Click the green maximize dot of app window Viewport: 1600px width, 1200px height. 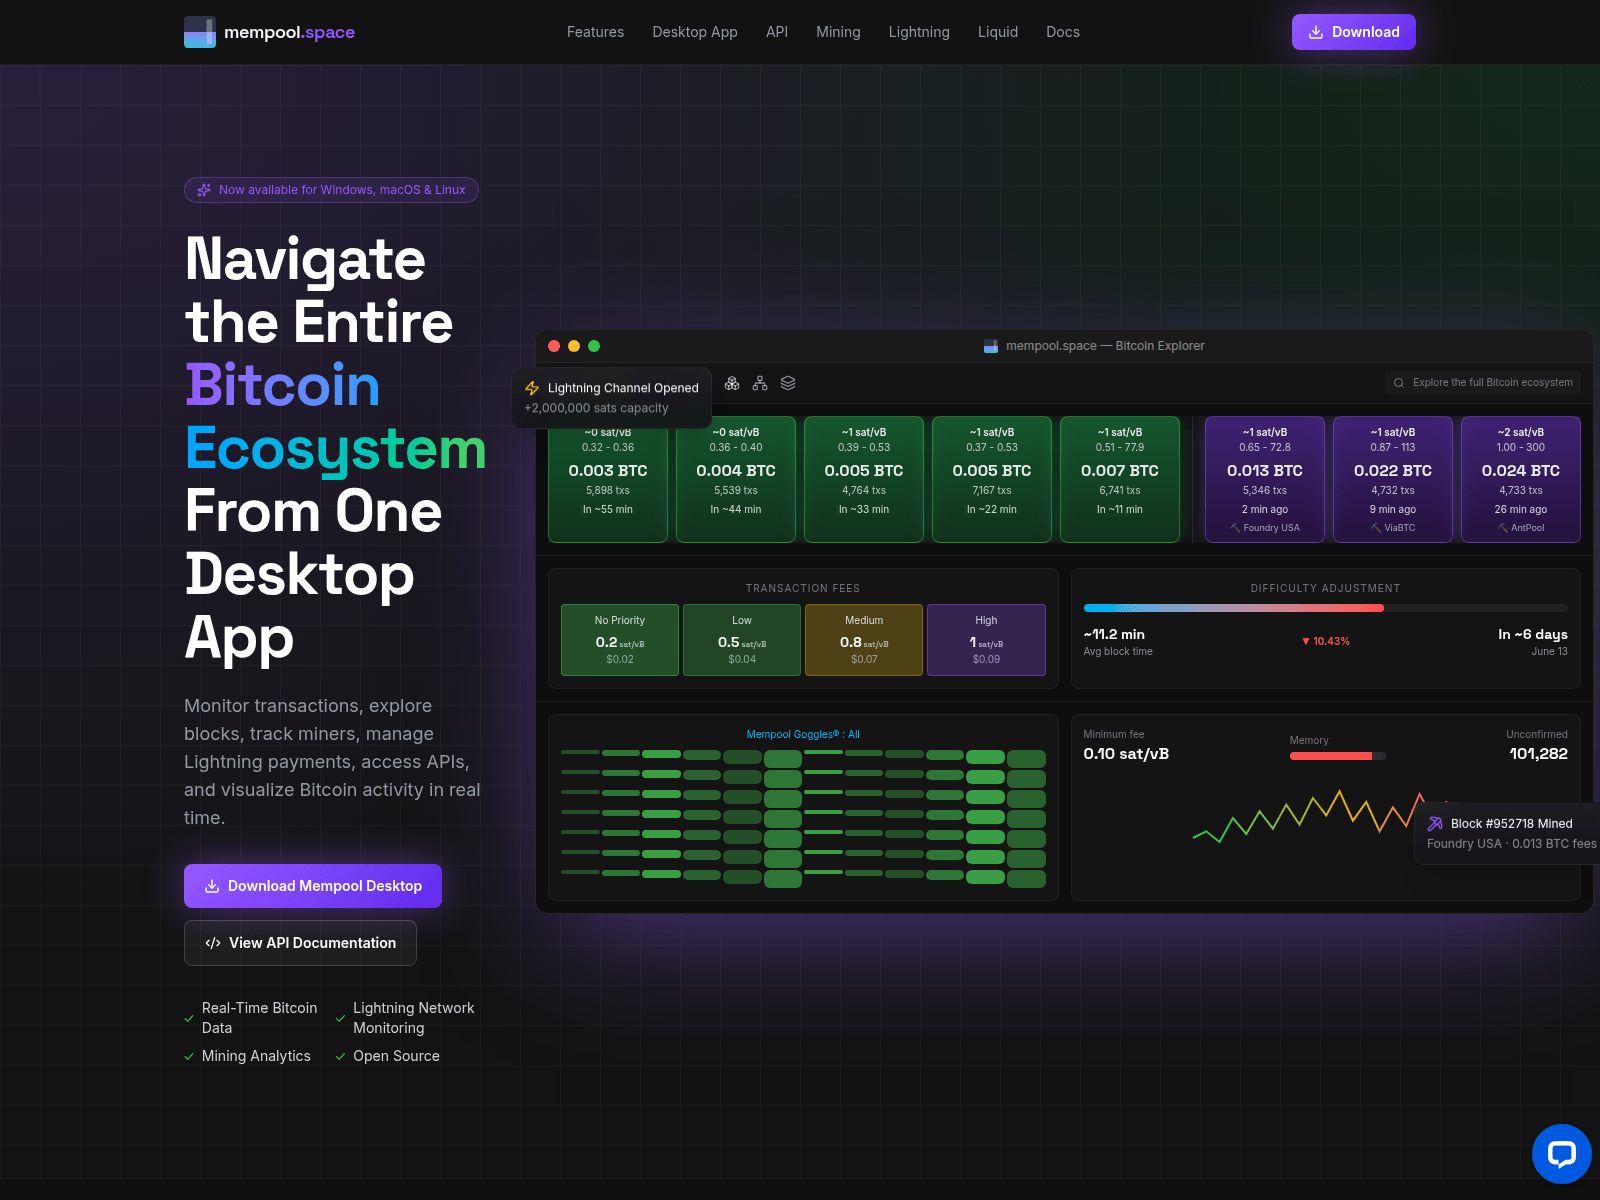(x=594, y=346)
